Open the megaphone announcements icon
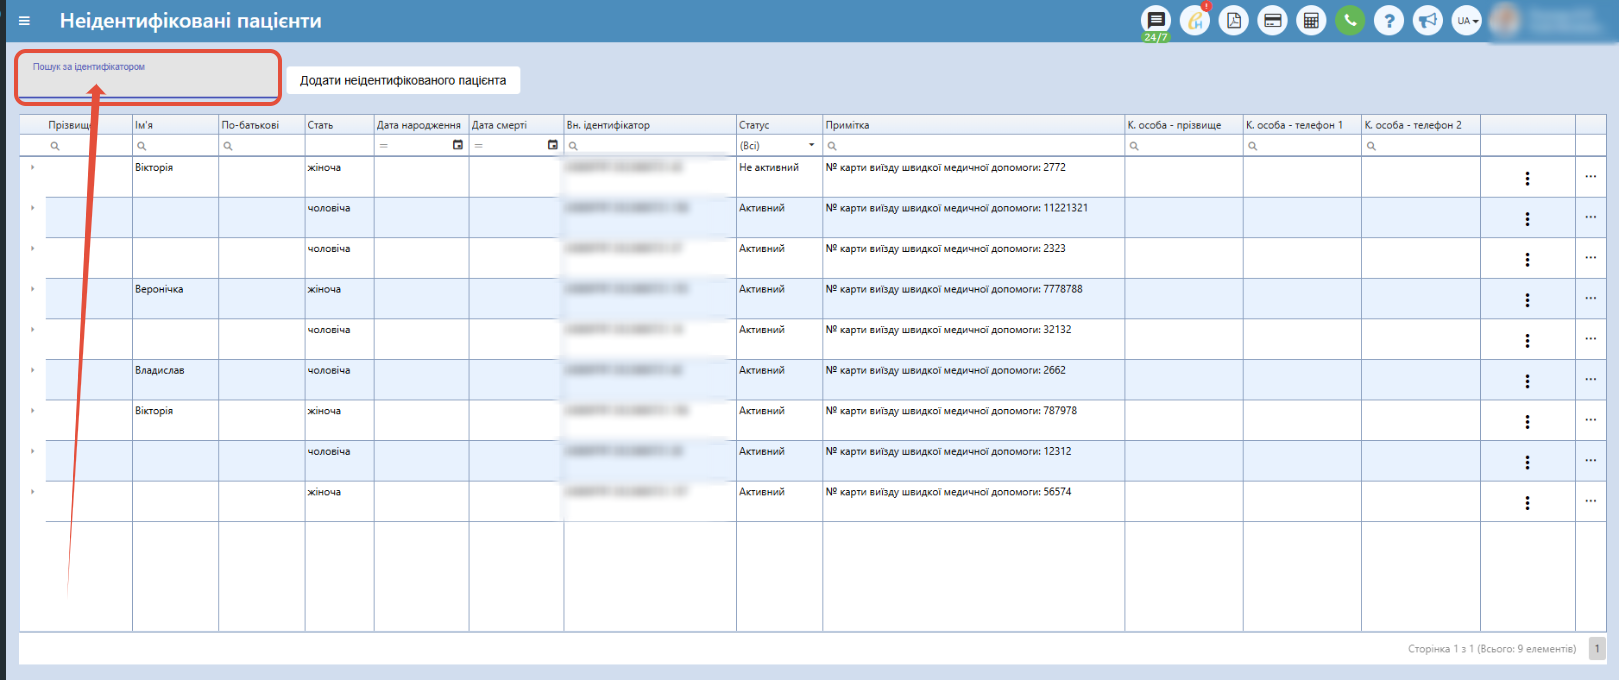The image size is (1619, 680). (x=1428, y=20)
